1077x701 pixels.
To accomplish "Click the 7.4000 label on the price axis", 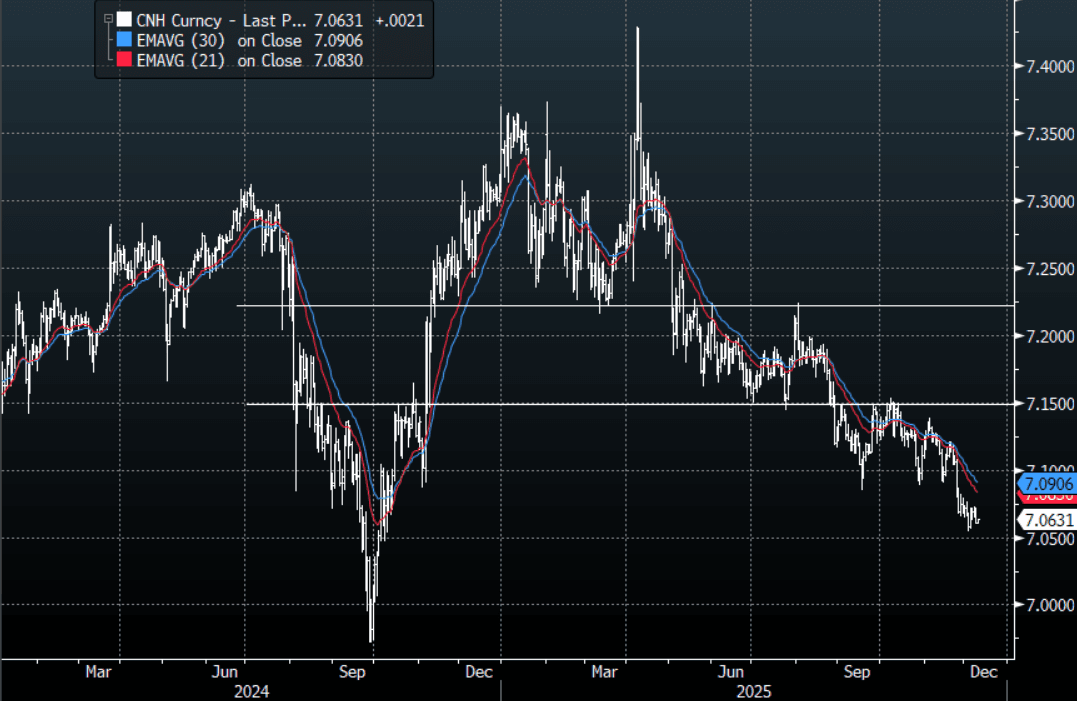I will pyautogui.click(x=1044, y=67).
